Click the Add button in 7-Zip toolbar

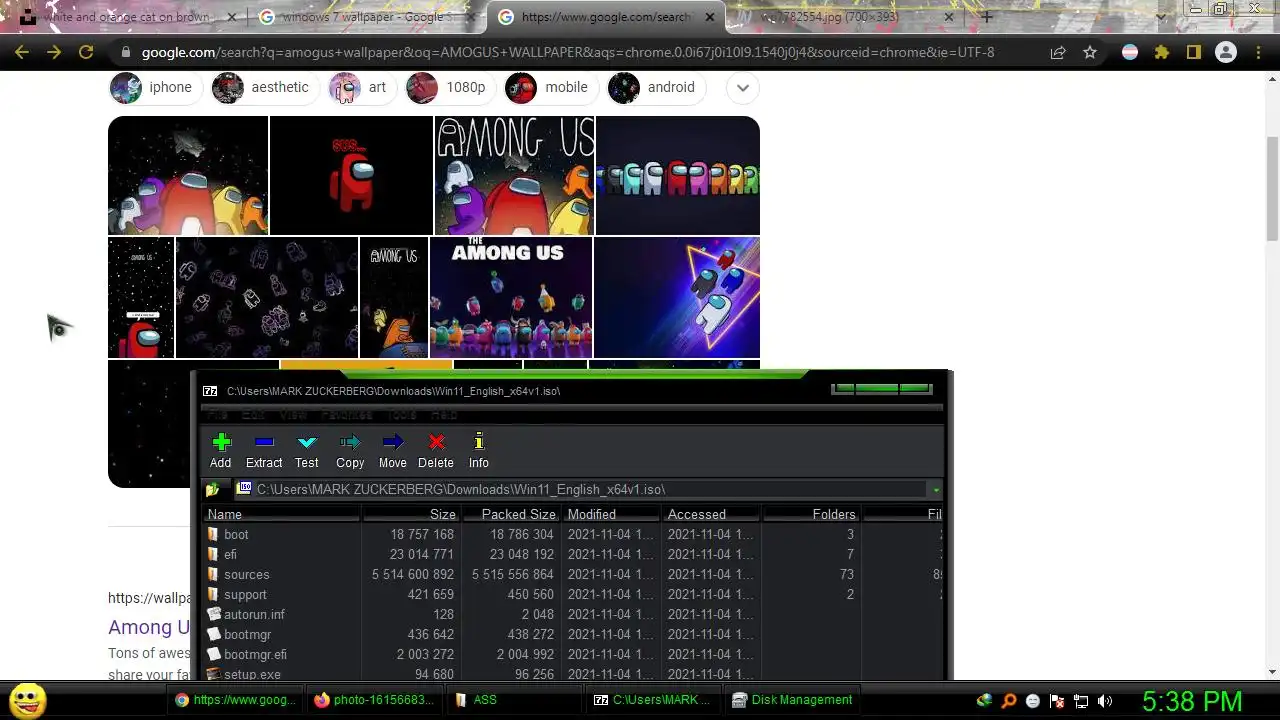pos(221,450)
